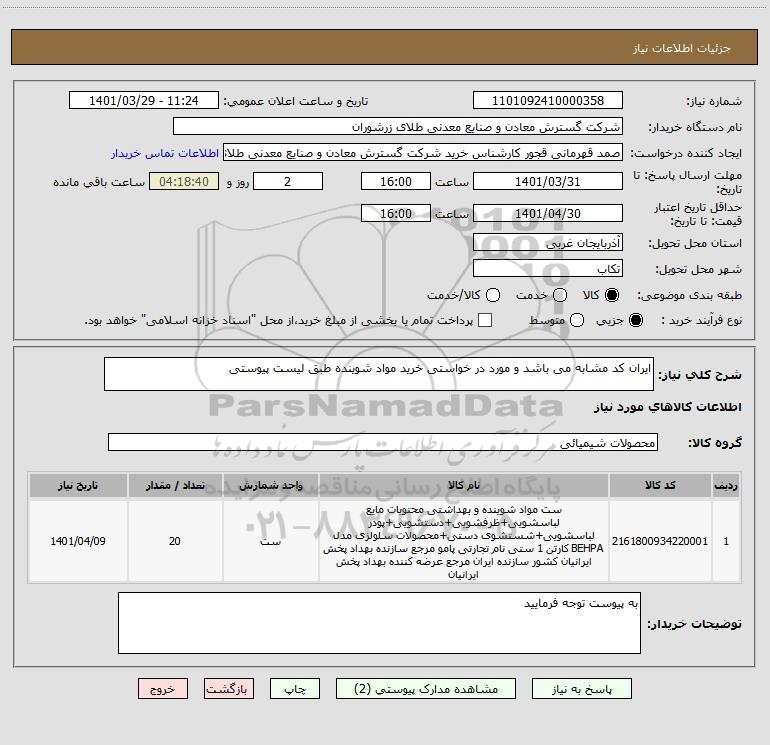This screenshot has height=745, width=770.
Task: Click the response deadline date 1401/03/31
Action: click(548, 181)
